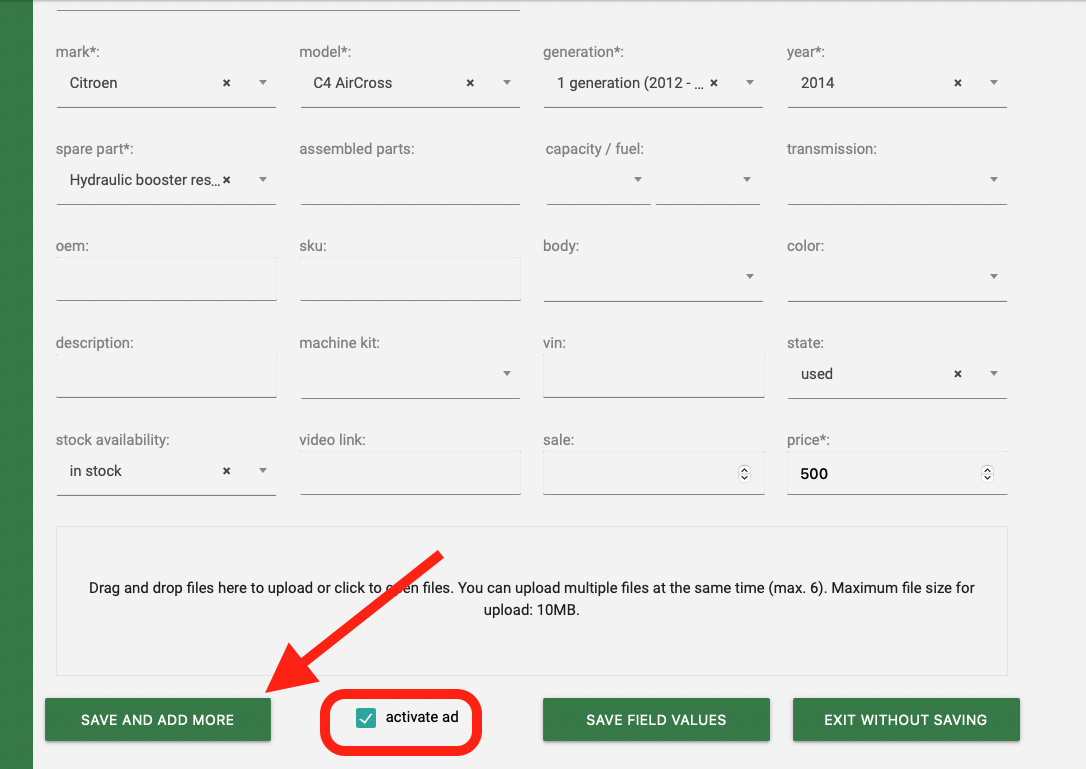This screenshot has width=1086, height=769.
Task: Click the price field stepper arrows
Action: click(x=987, y=474)
